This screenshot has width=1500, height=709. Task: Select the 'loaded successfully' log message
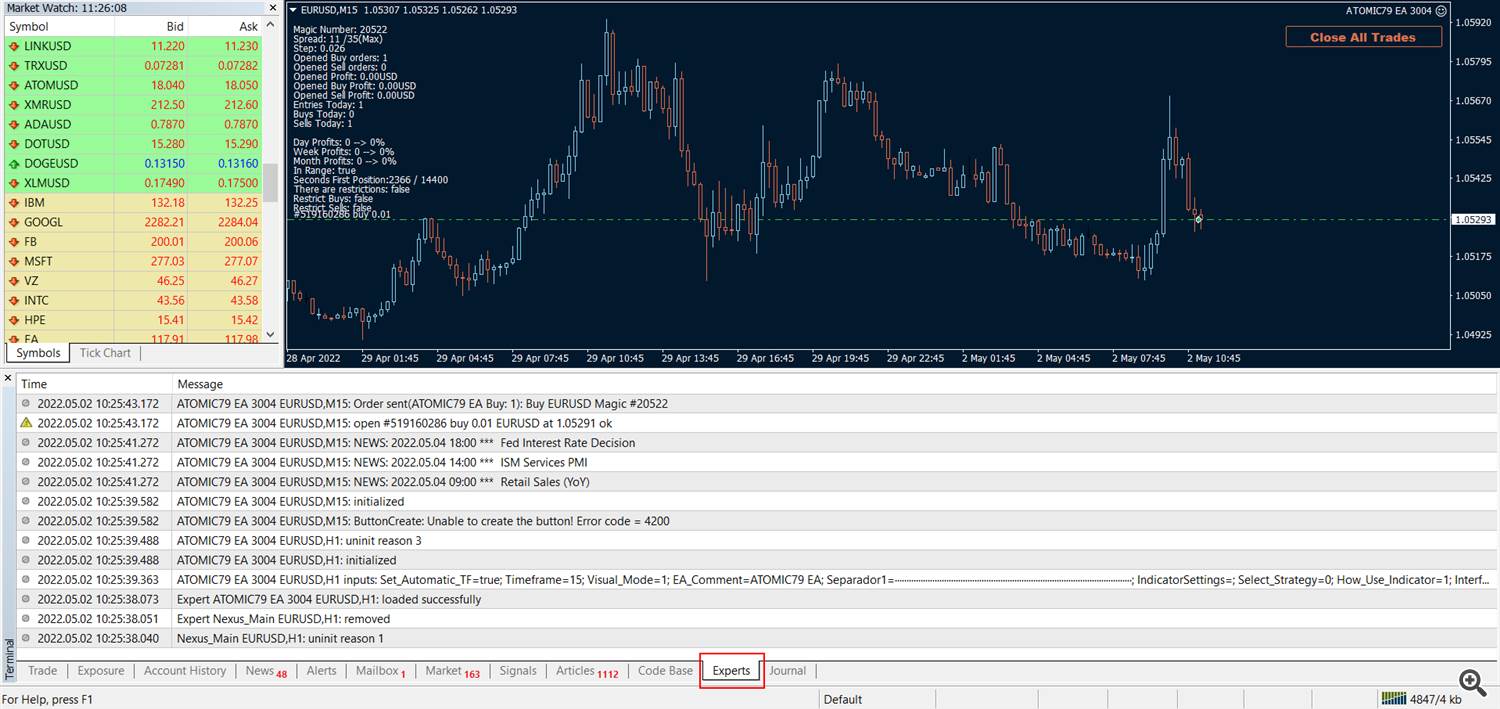(x=329, y=599)
